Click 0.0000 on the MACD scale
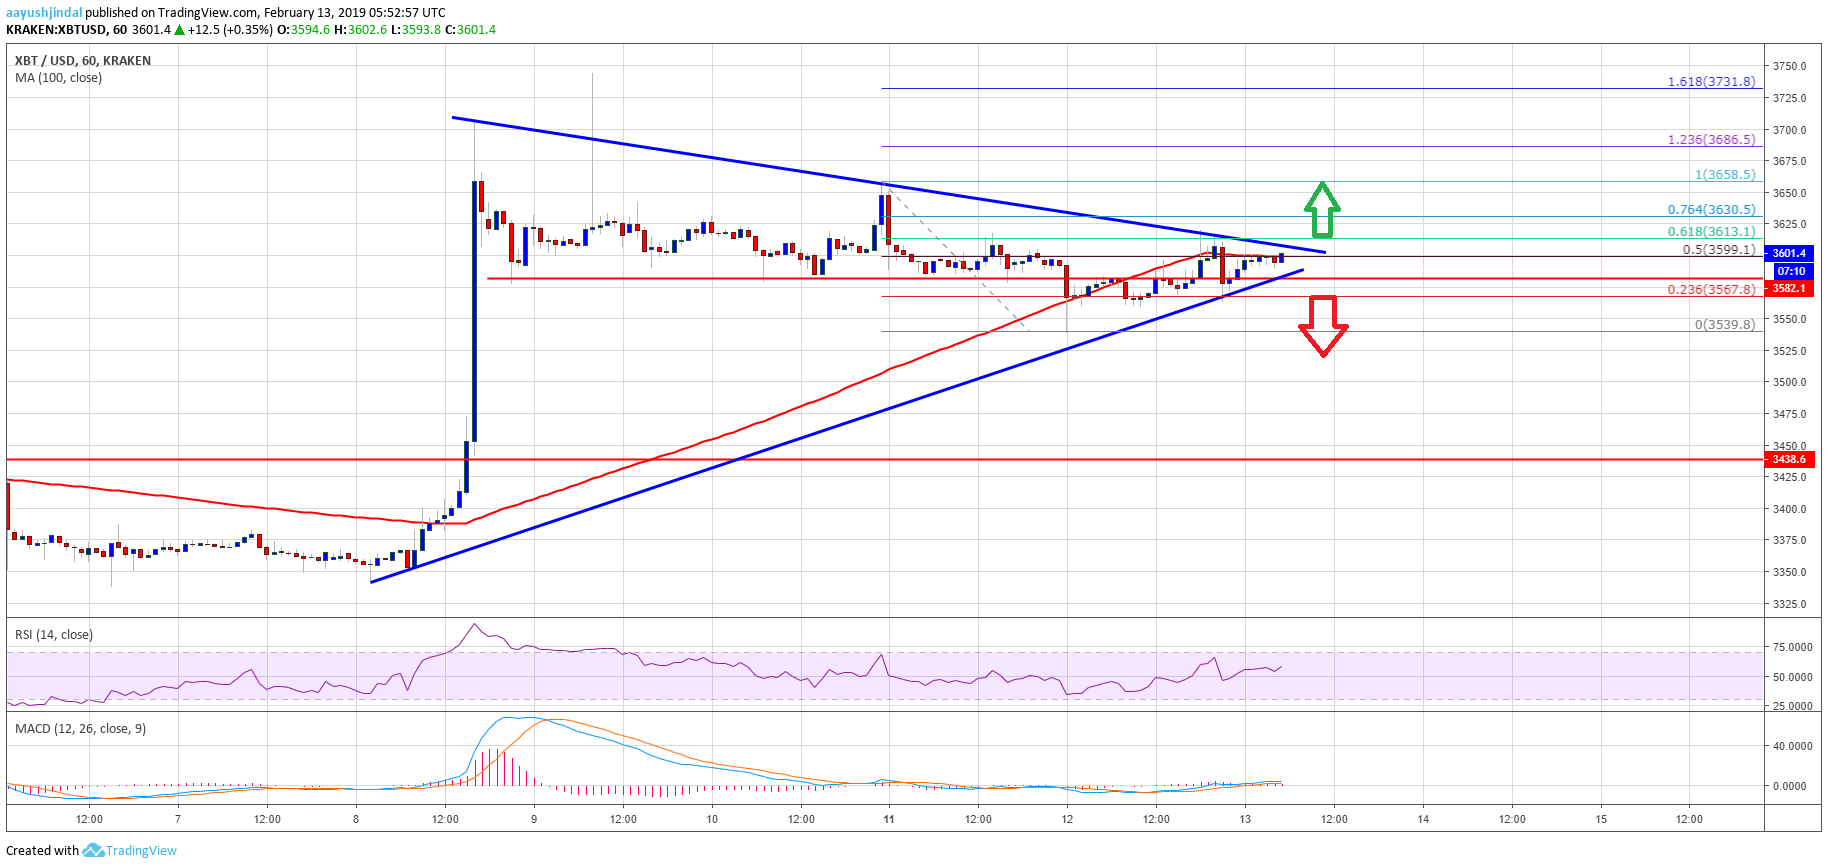1828x868 pixels. [1789, 786]
